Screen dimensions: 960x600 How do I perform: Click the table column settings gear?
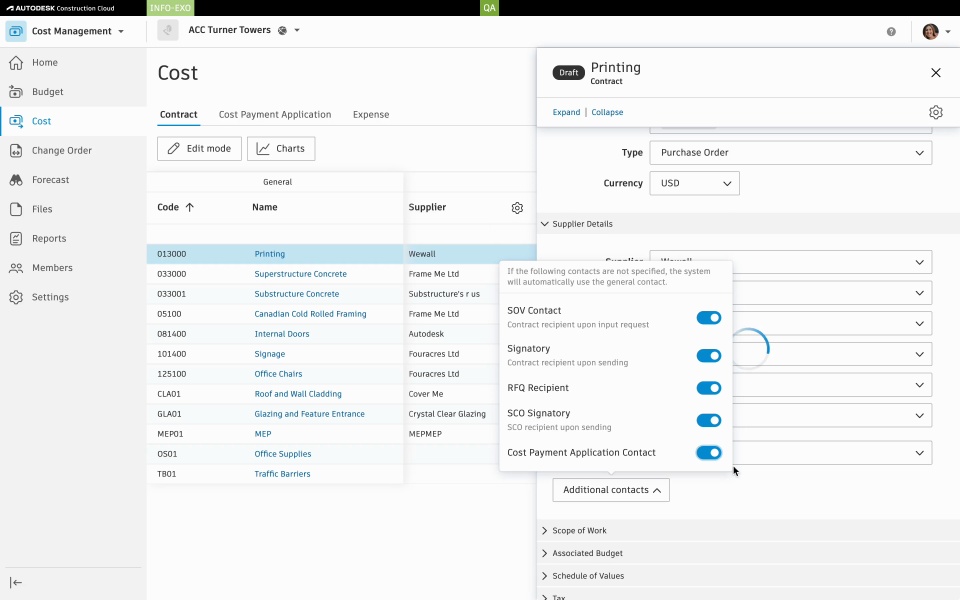(517, 208)
